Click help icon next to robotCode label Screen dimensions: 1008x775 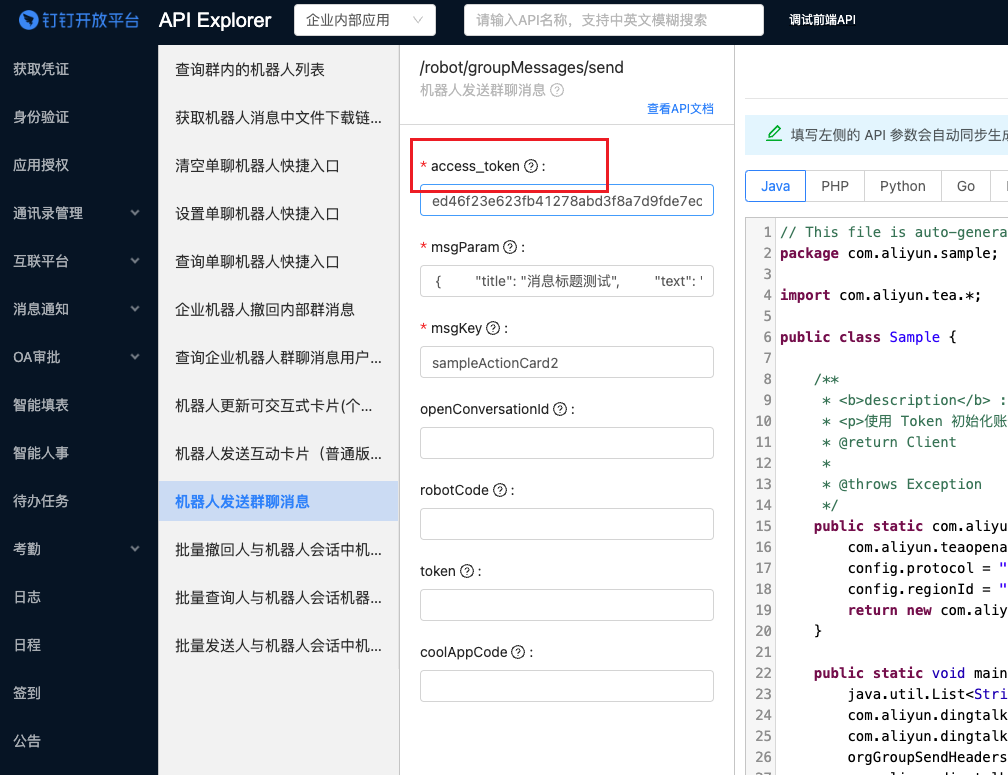500,490
